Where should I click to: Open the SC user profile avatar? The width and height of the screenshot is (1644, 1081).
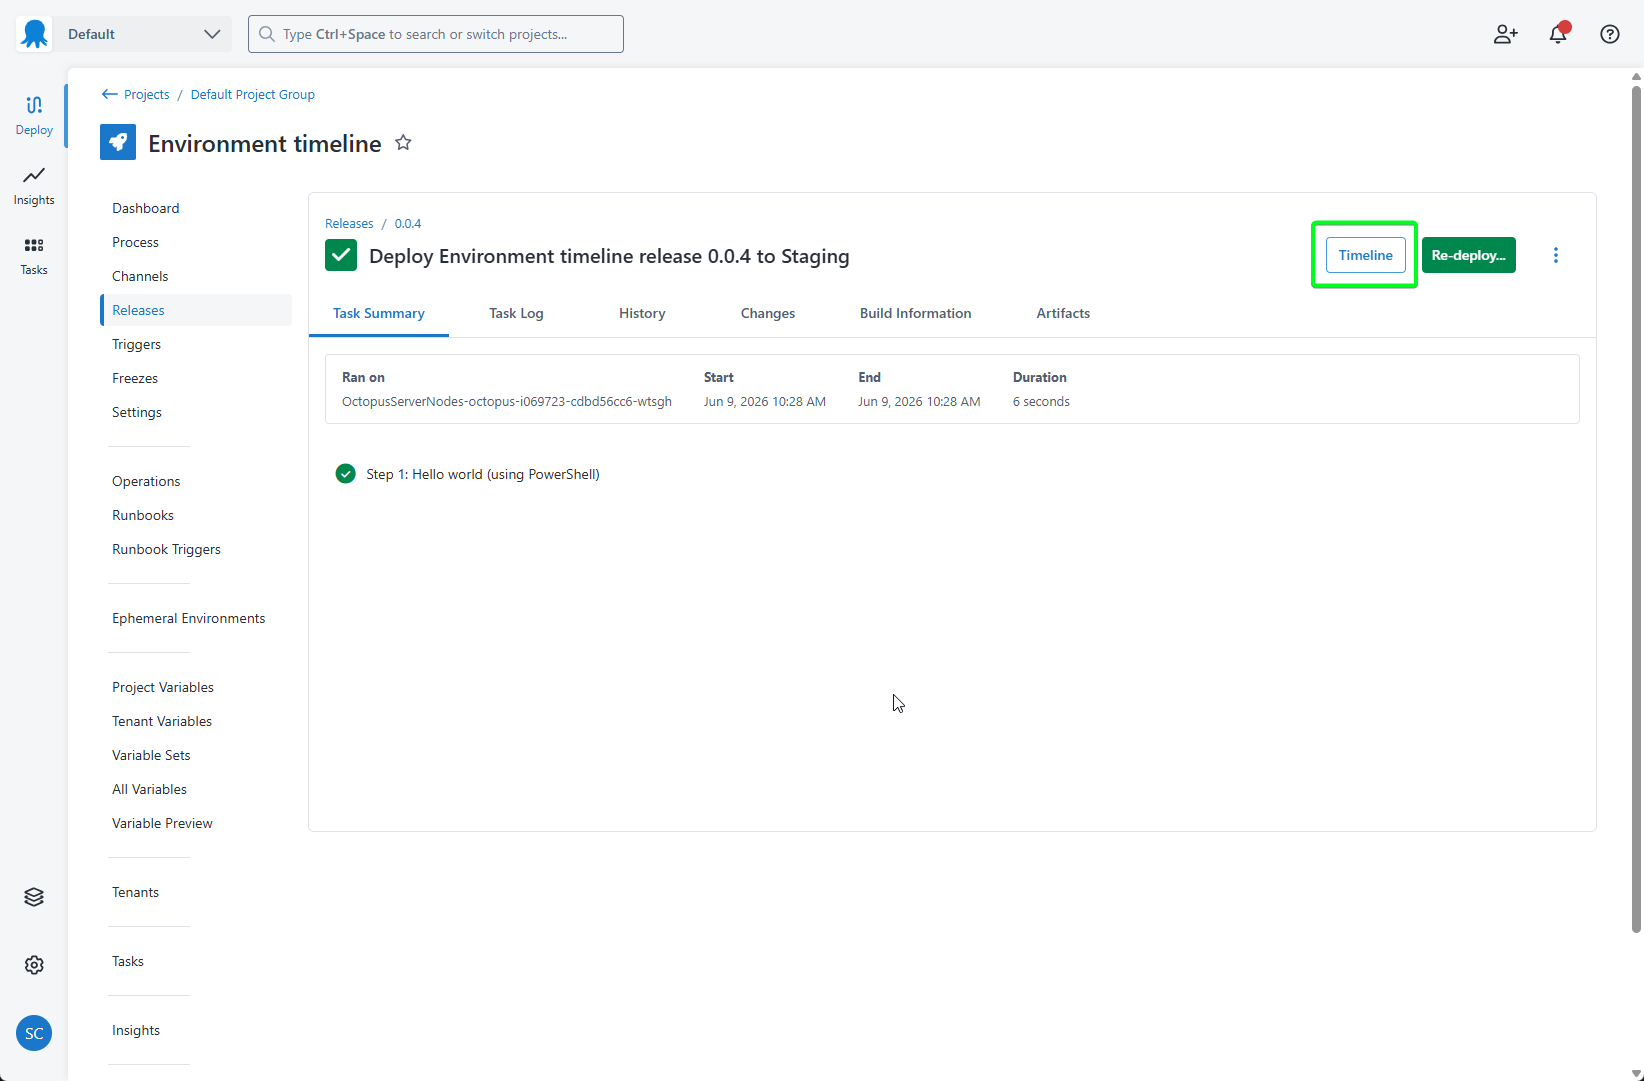click(34, 1033)
